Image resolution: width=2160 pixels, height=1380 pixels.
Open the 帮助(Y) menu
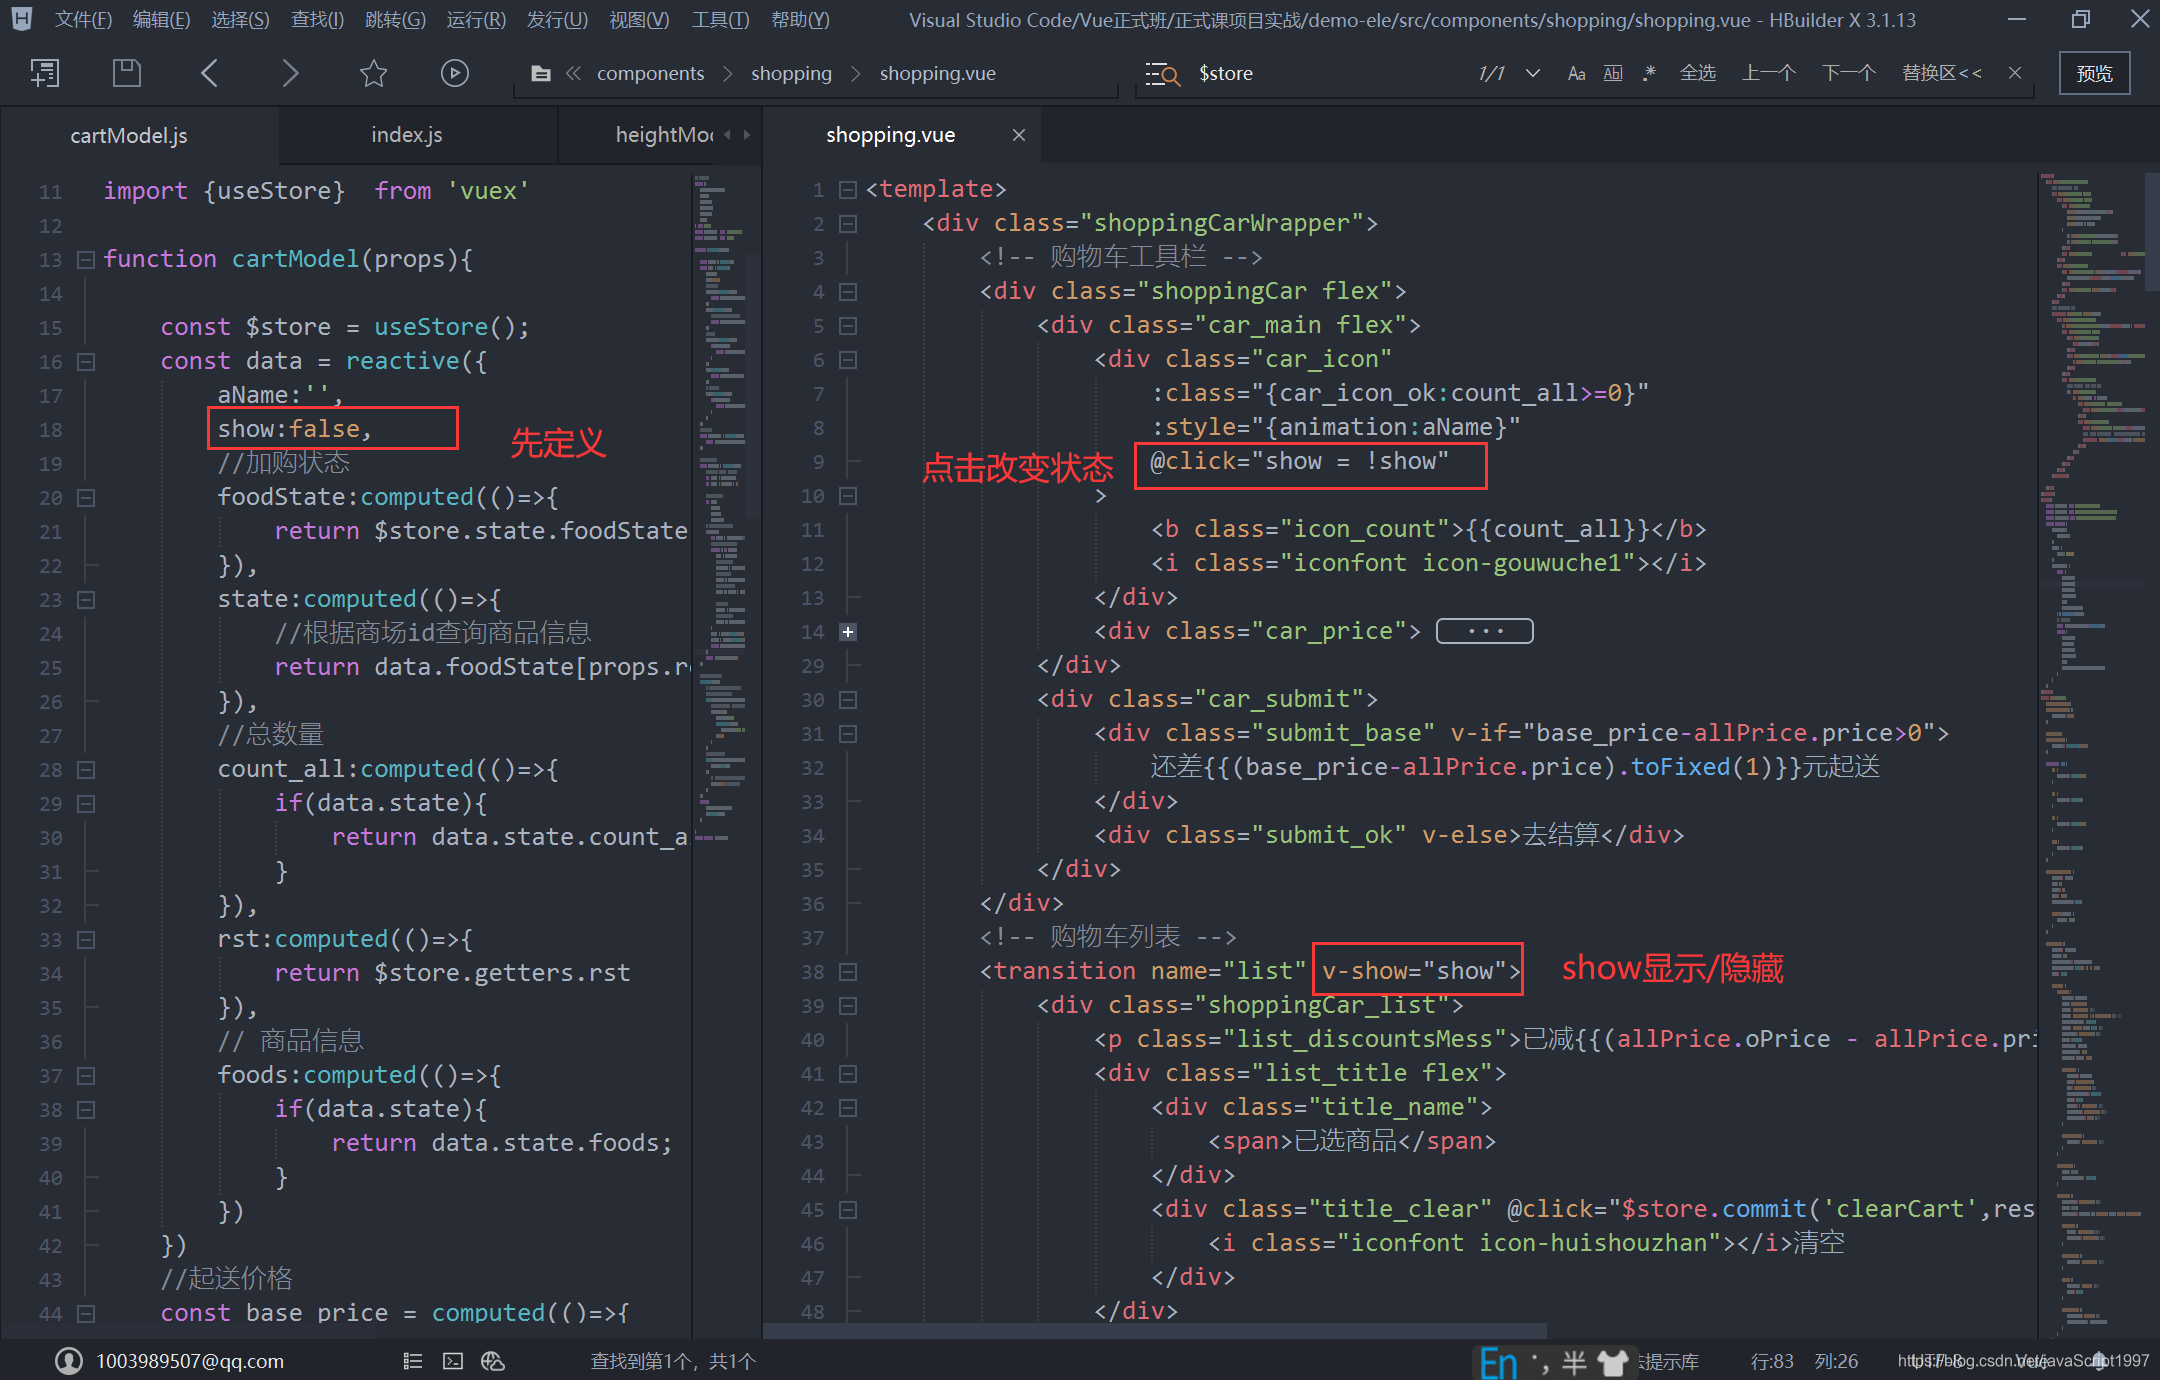pos(800,19)
